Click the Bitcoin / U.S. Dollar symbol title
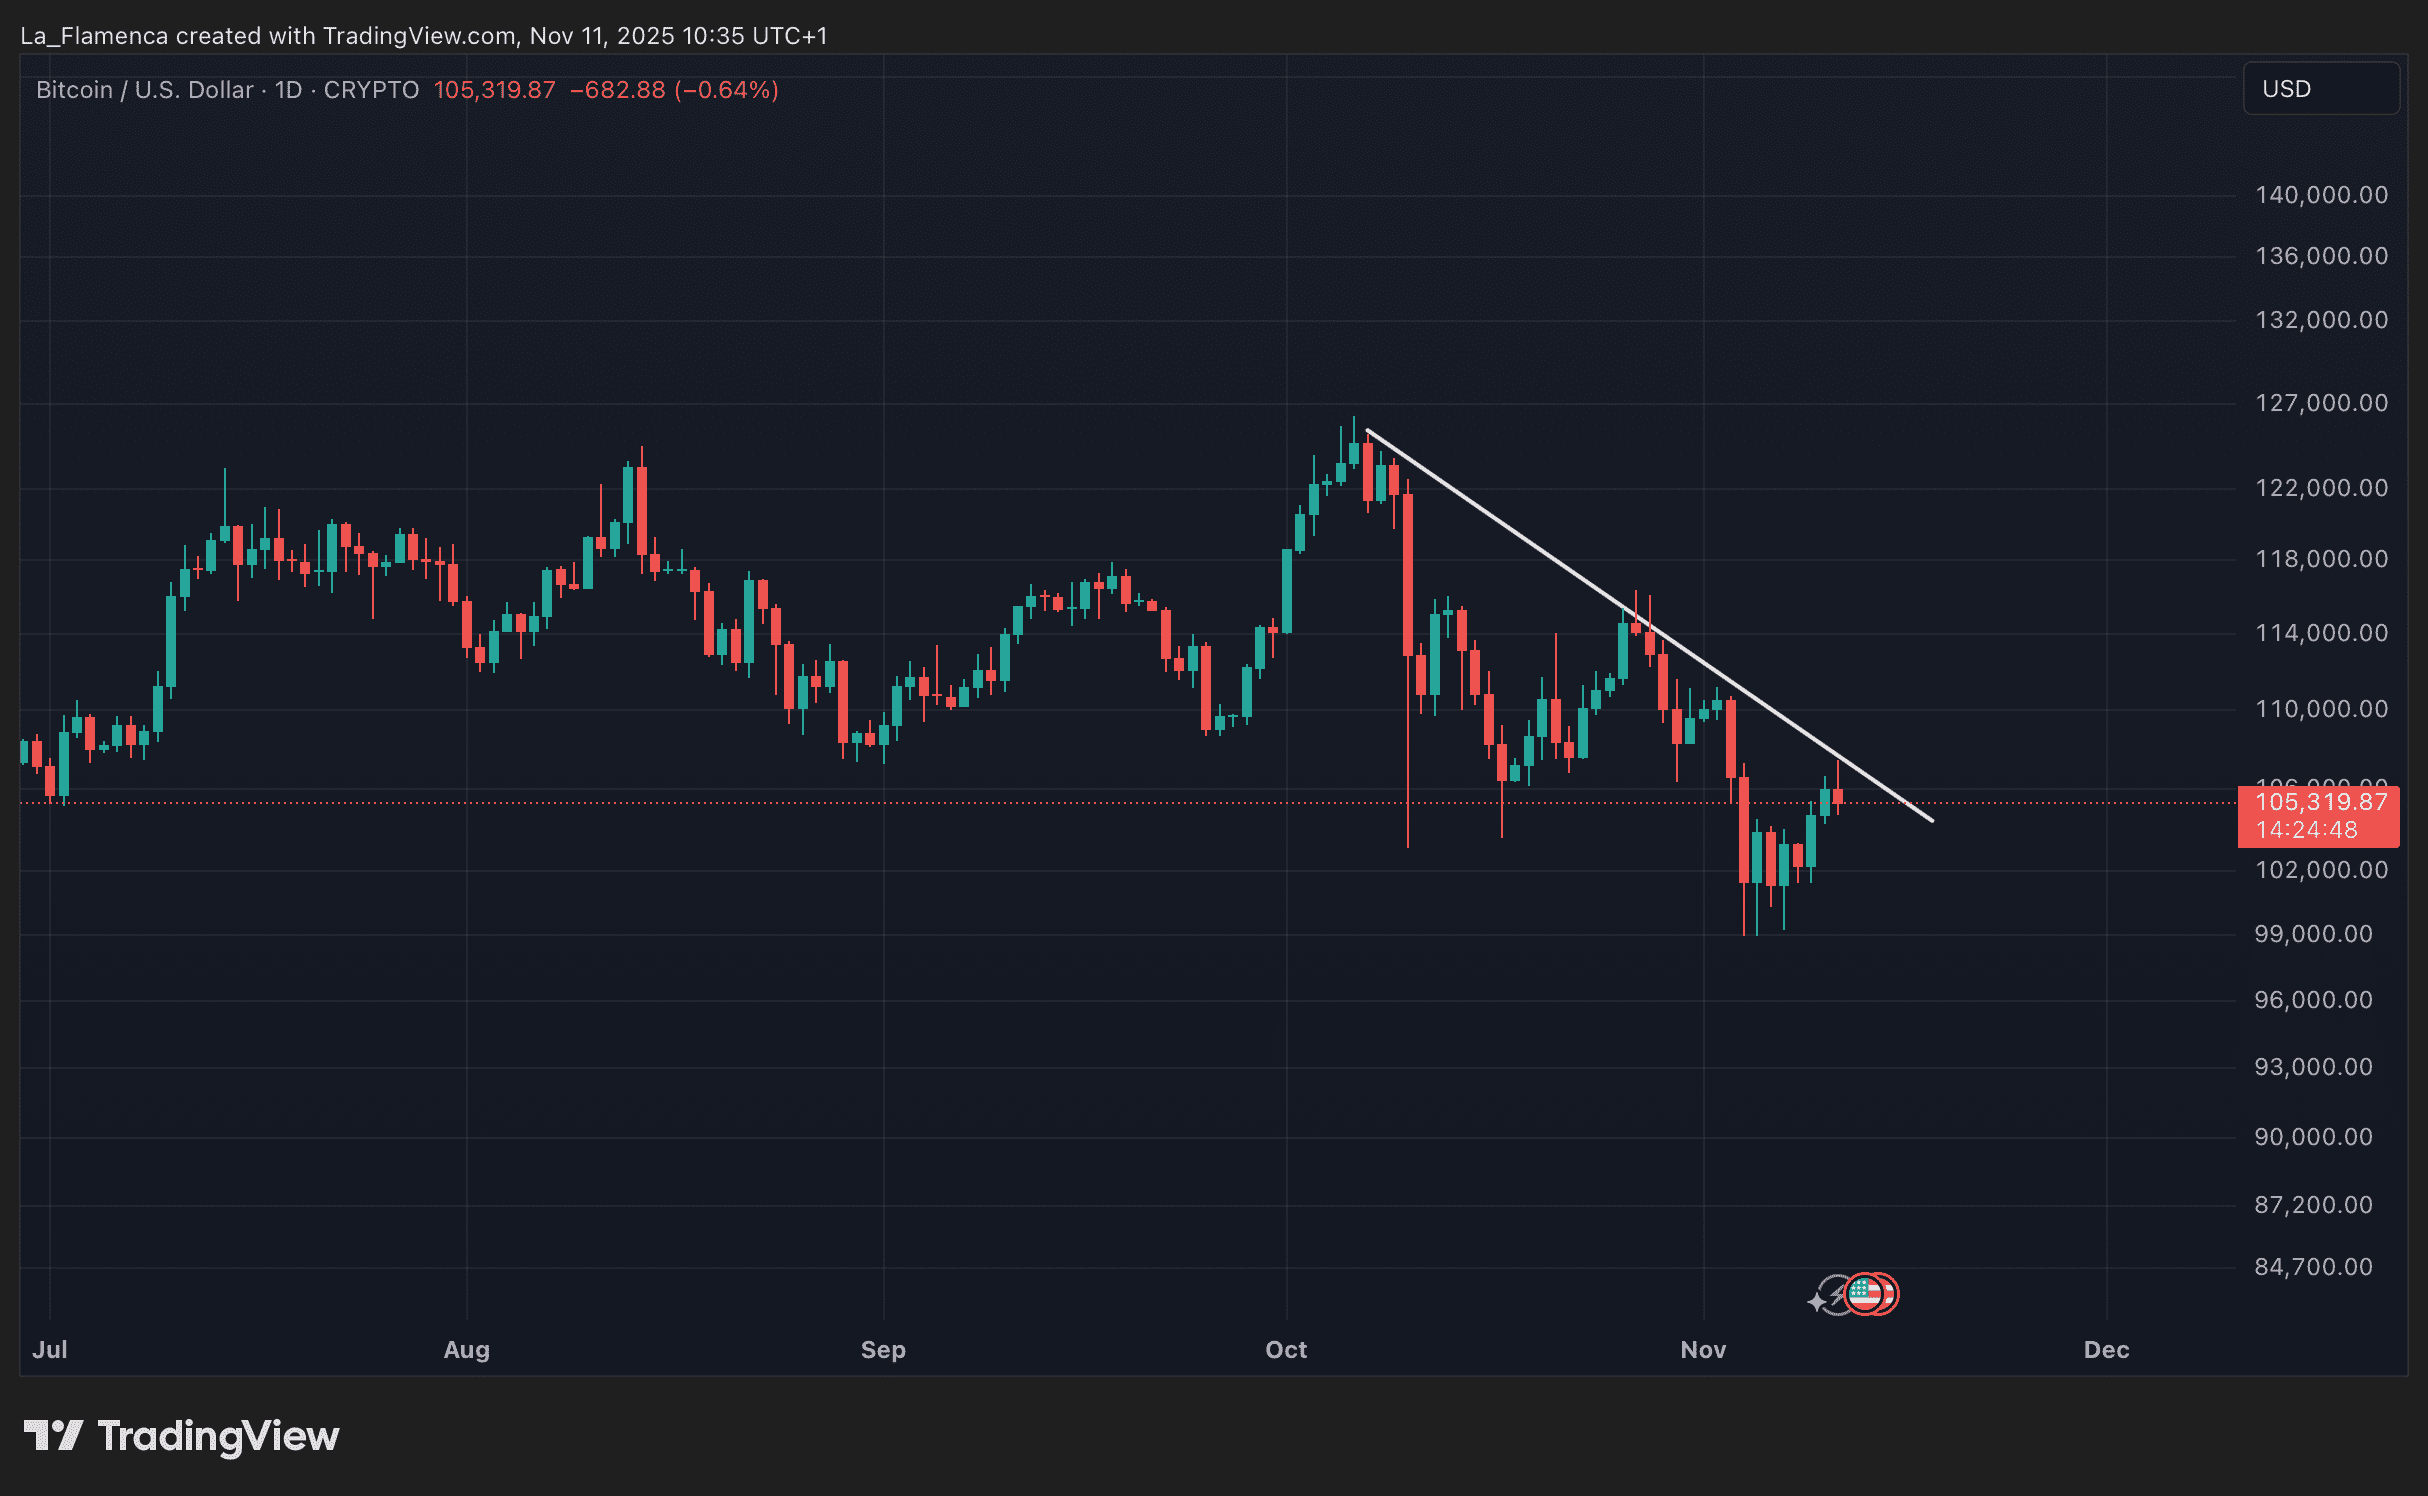Screen dimensions: 2428x1496 pos(144,90)
